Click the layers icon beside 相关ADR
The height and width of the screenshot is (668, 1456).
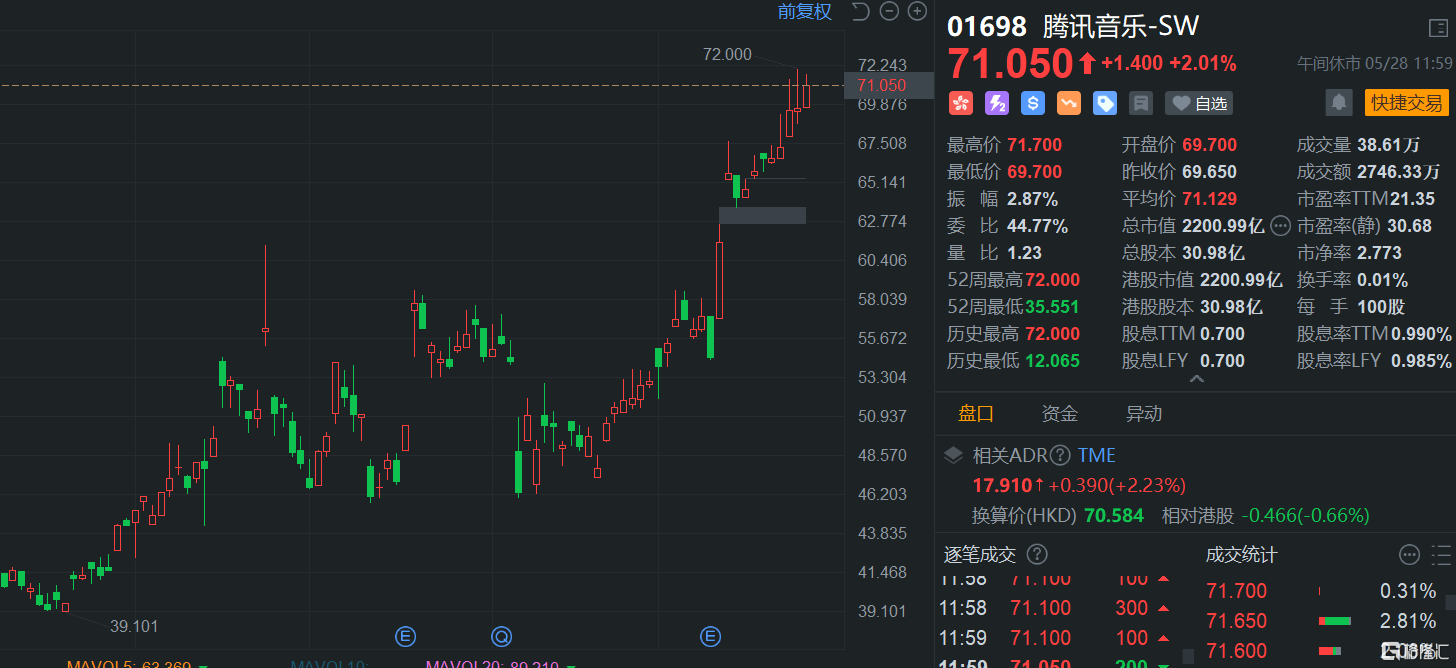point(954,456)
